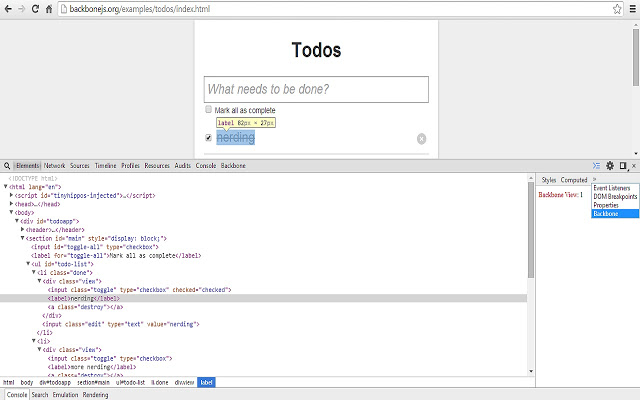Open the browser home page
Screen dimensions: 640x400
click(x=49, y=9)
